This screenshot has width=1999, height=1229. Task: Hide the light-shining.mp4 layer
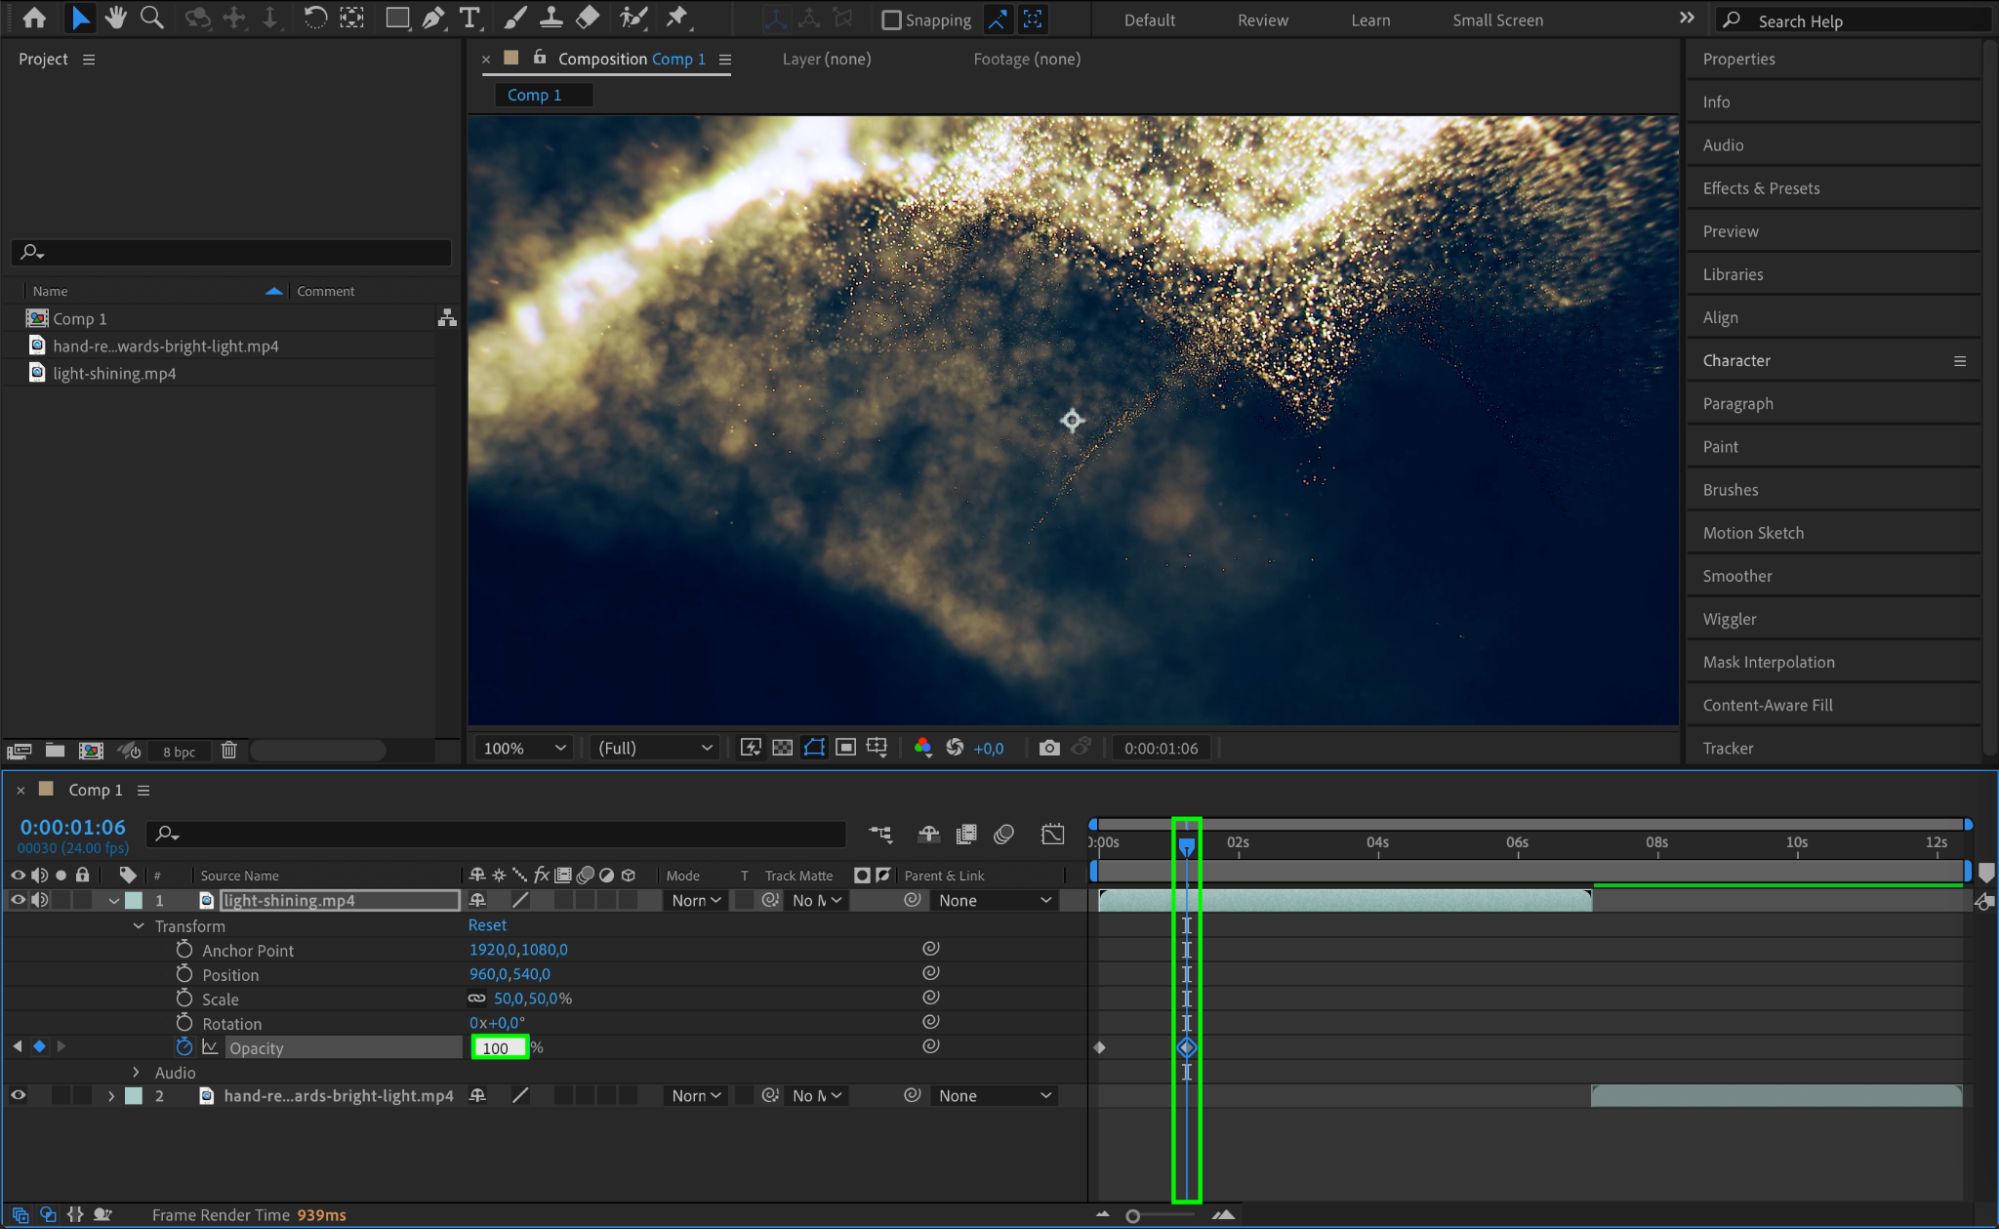click(x=18, y=900)
